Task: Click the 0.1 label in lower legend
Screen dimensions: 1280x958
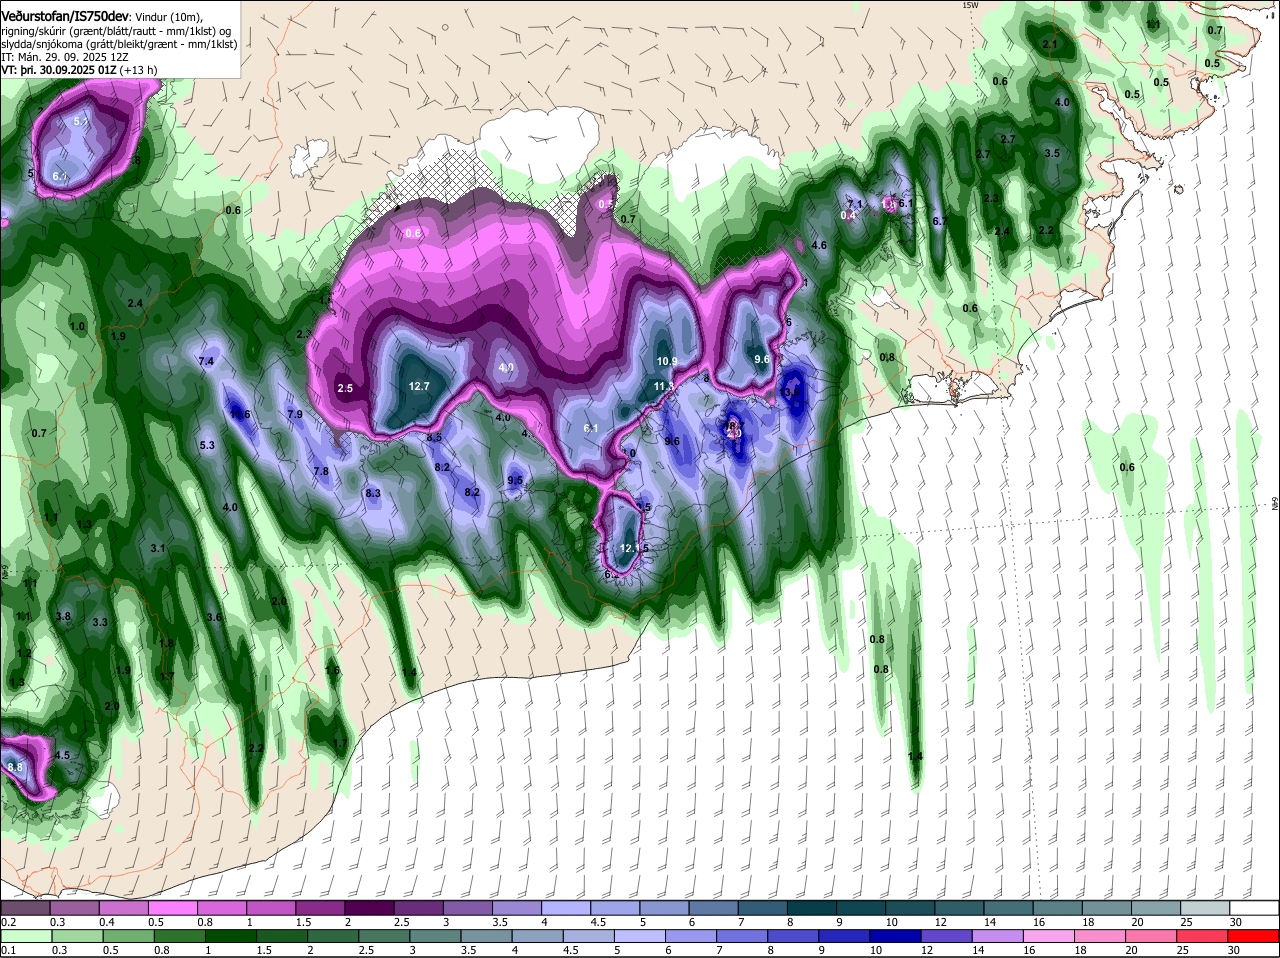Action: tap(8, 951)
